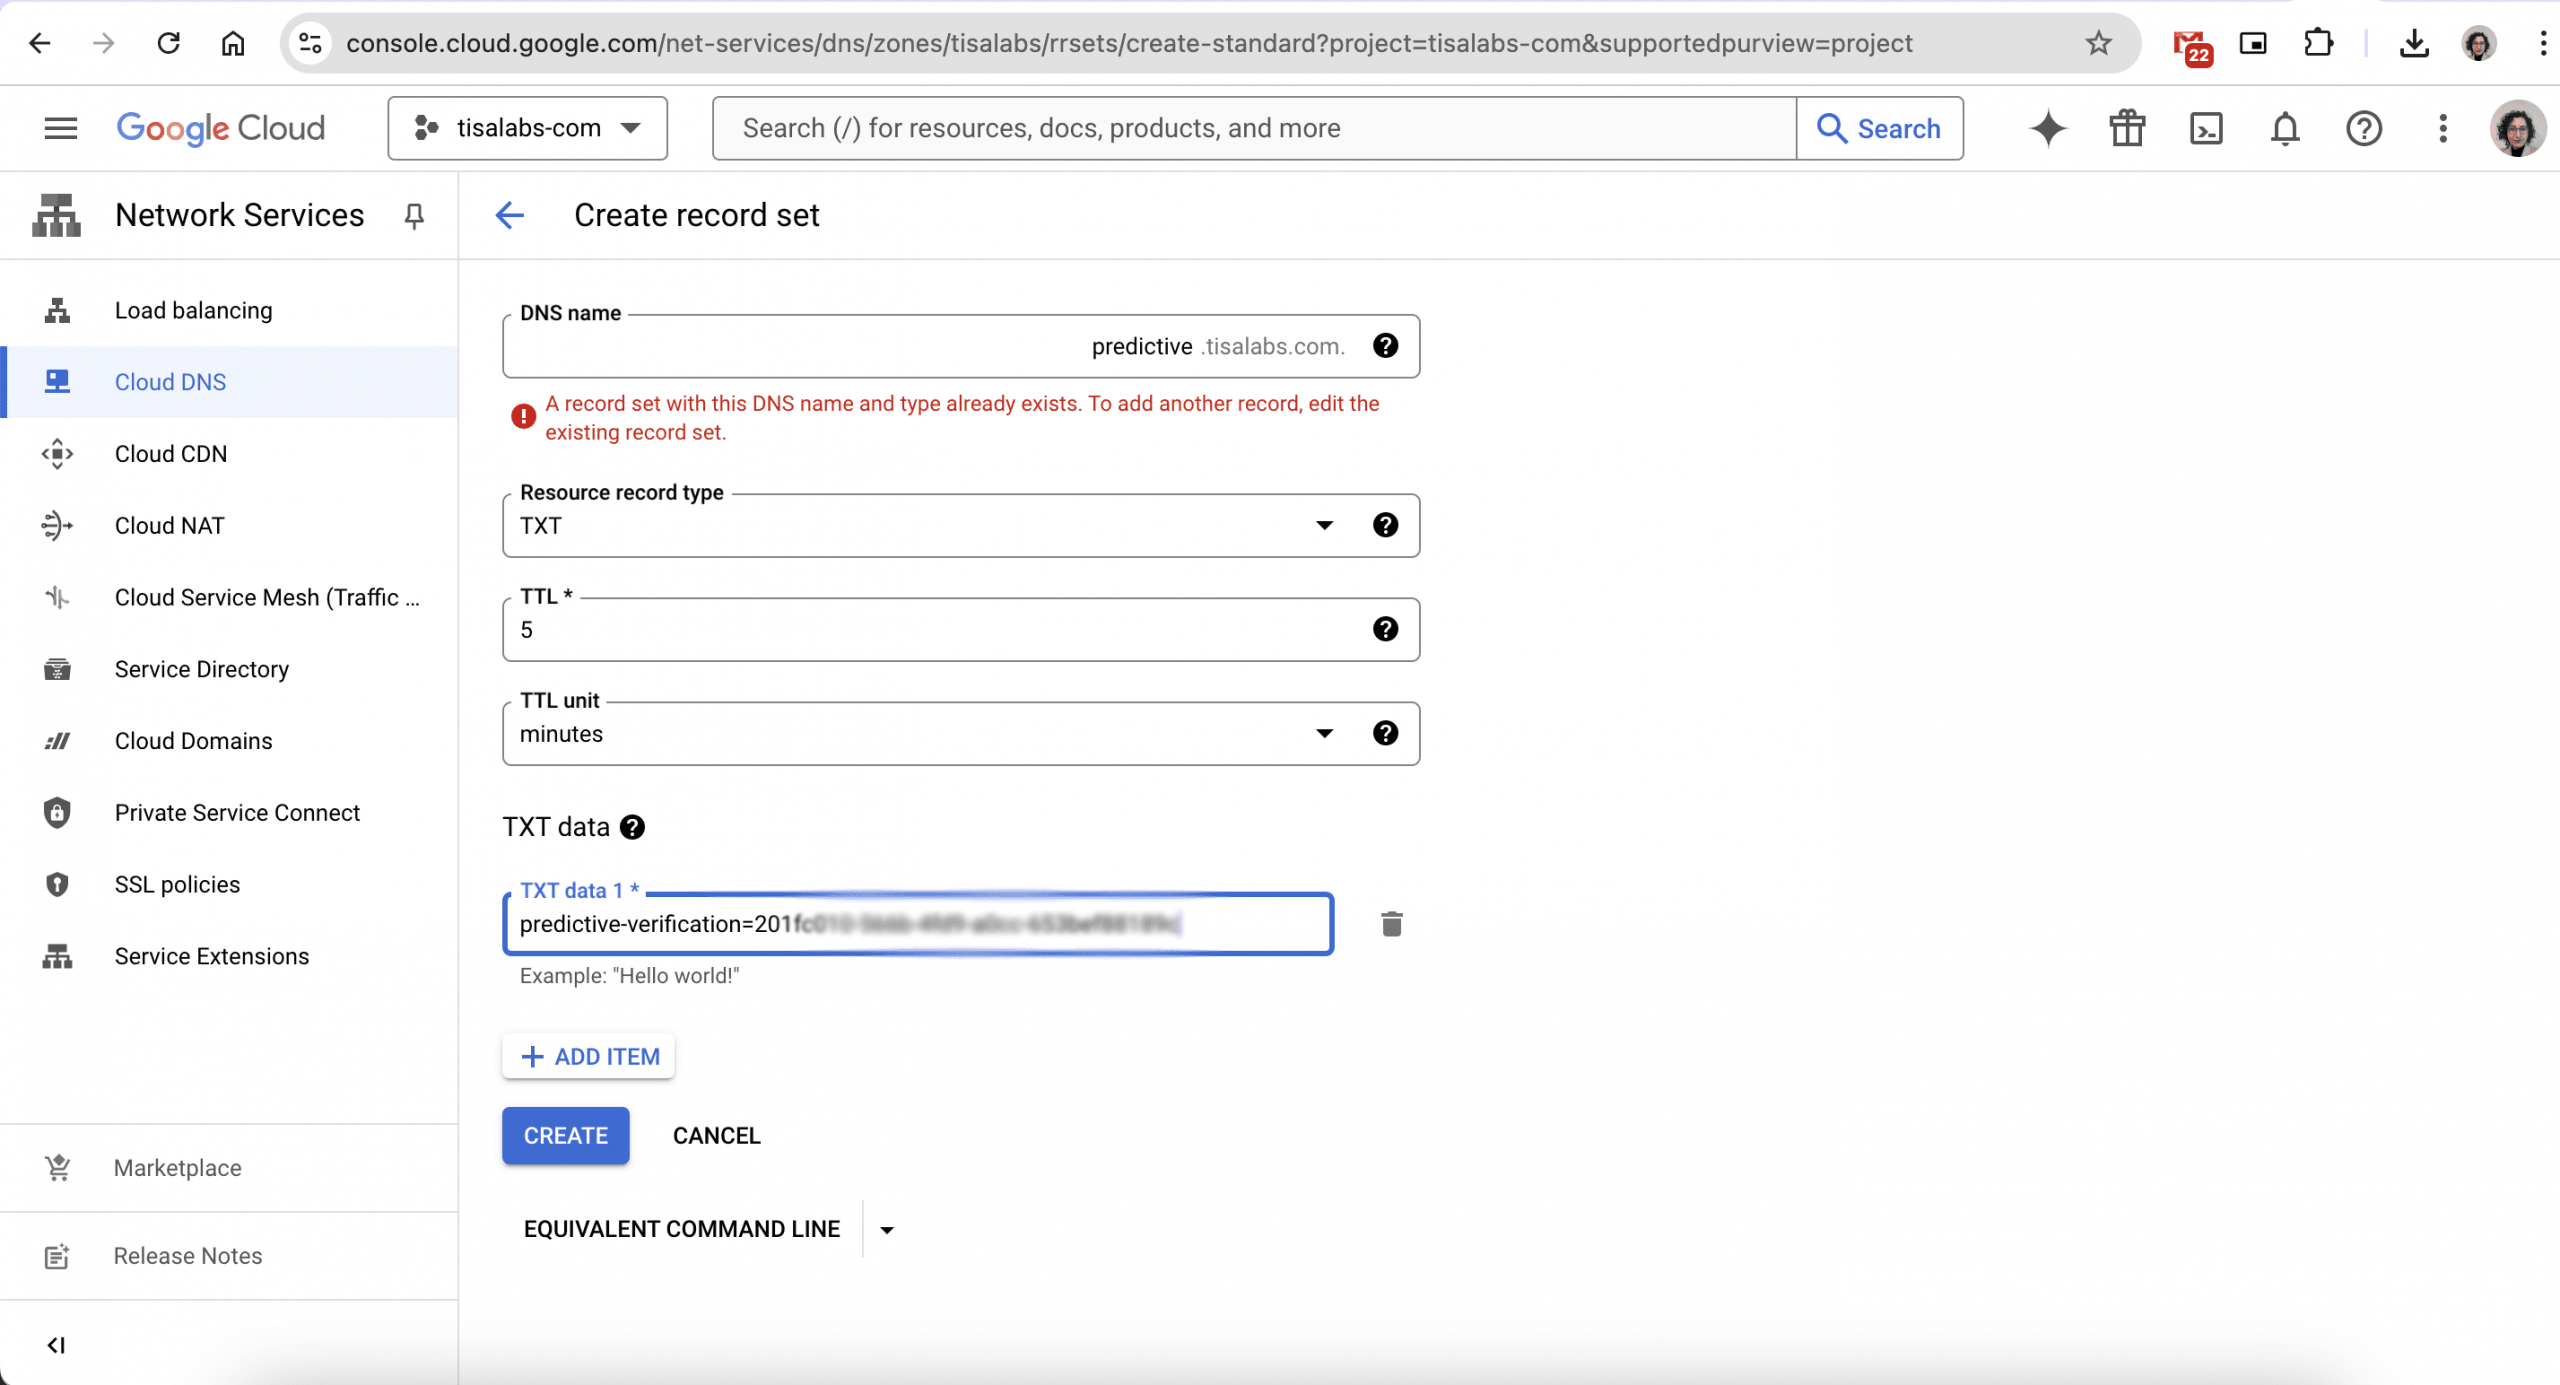Open Service Extensions page
Screen dimensions: 2560x1385
tap(229, 957)
